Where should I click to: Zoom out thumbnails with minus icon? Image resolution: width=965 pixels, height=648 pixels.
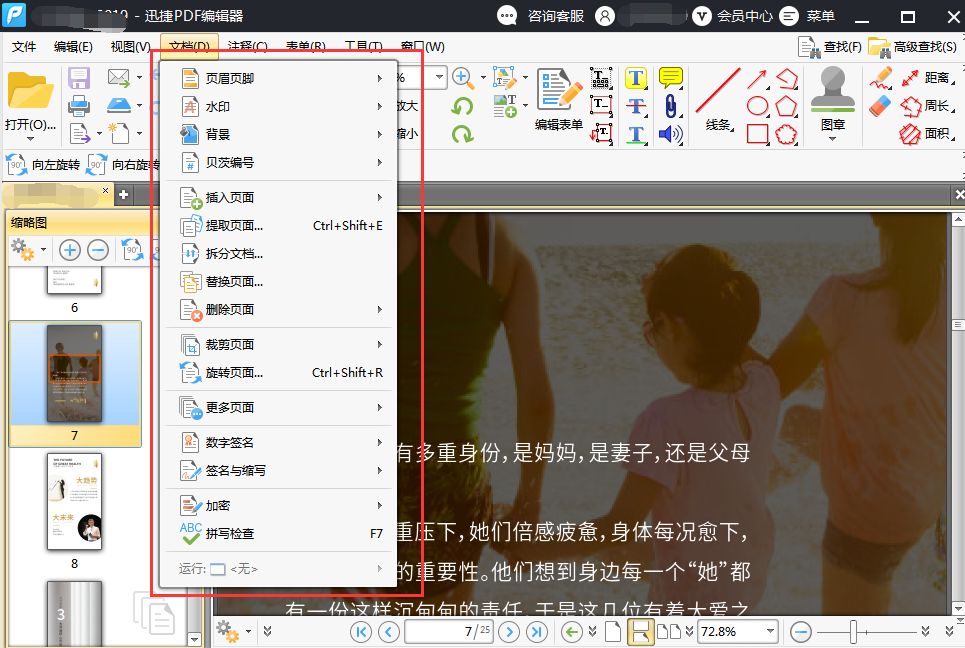(98, 250)
